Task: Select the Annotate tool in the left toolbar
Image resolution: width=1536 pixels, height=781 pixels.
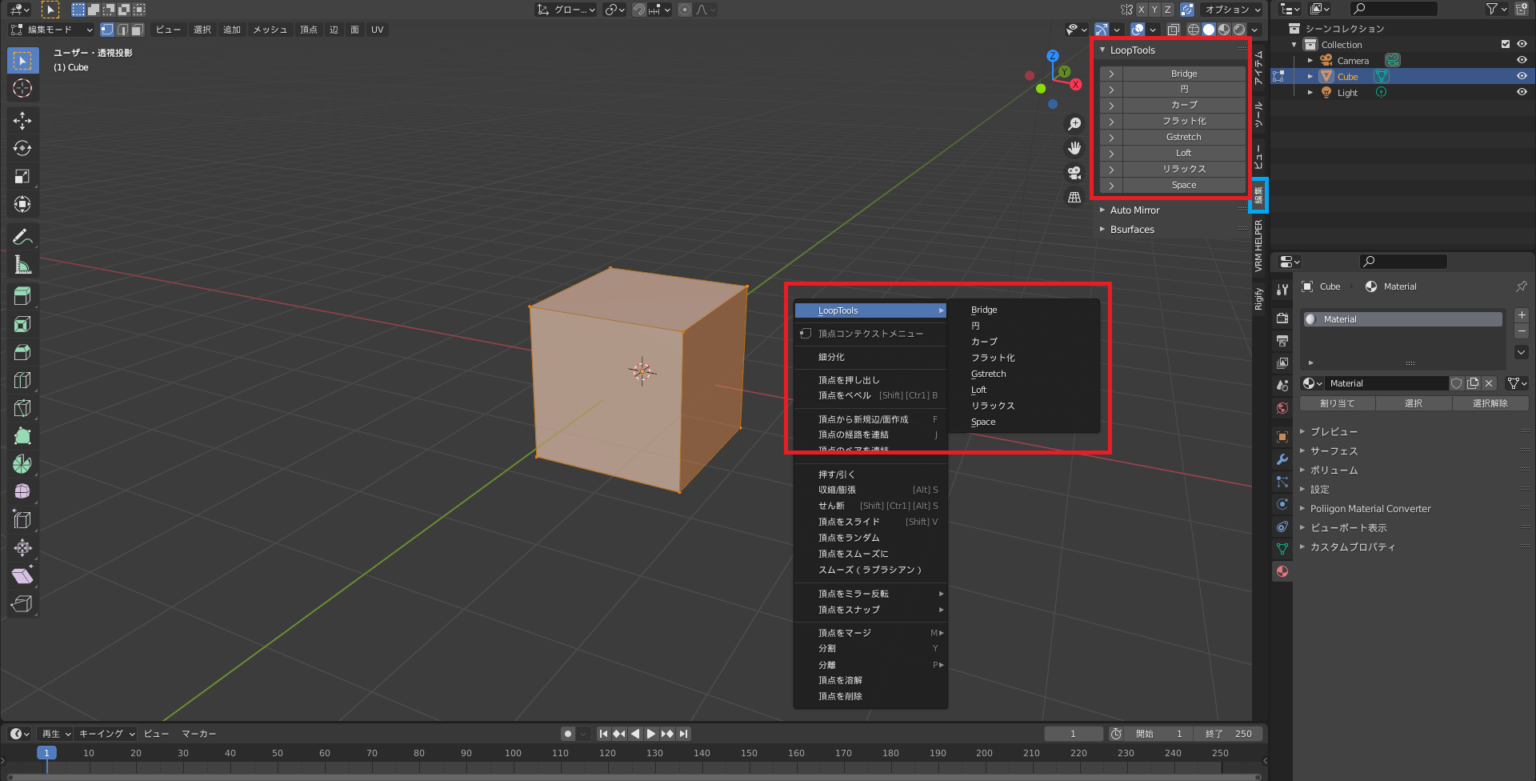Action: (22, 236)
